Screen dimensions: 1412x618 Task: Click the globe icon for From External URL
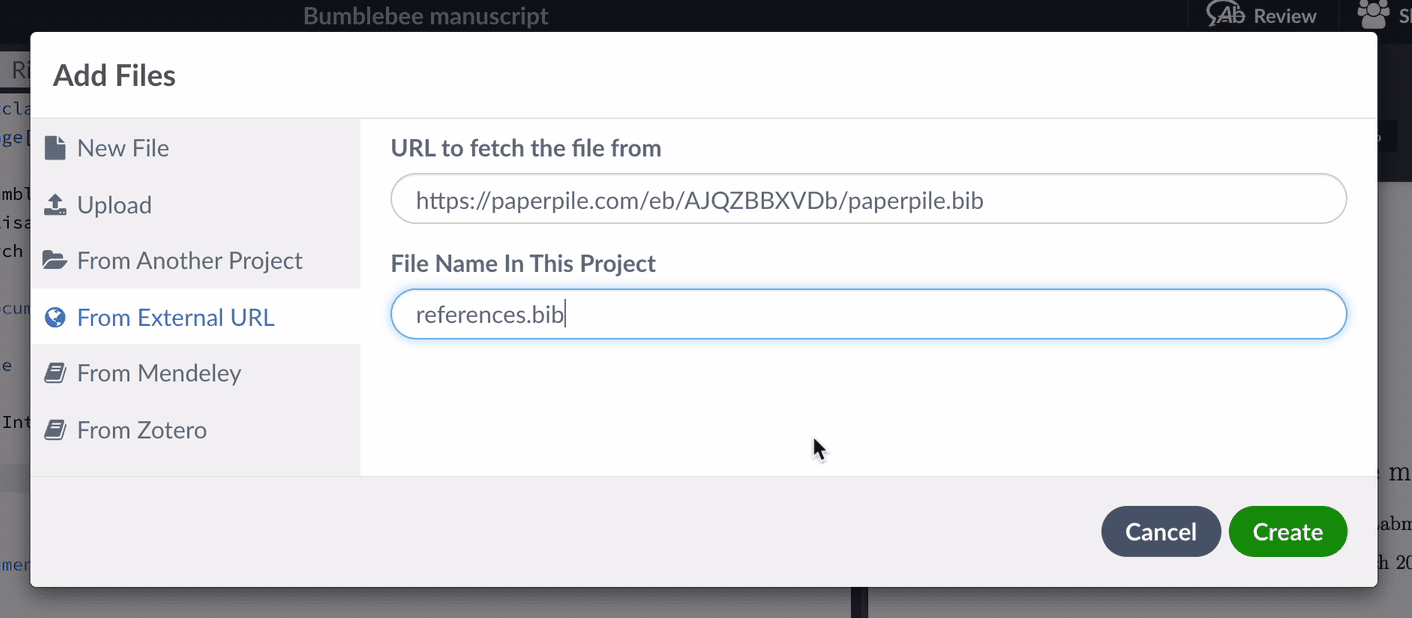pos(55,318)
